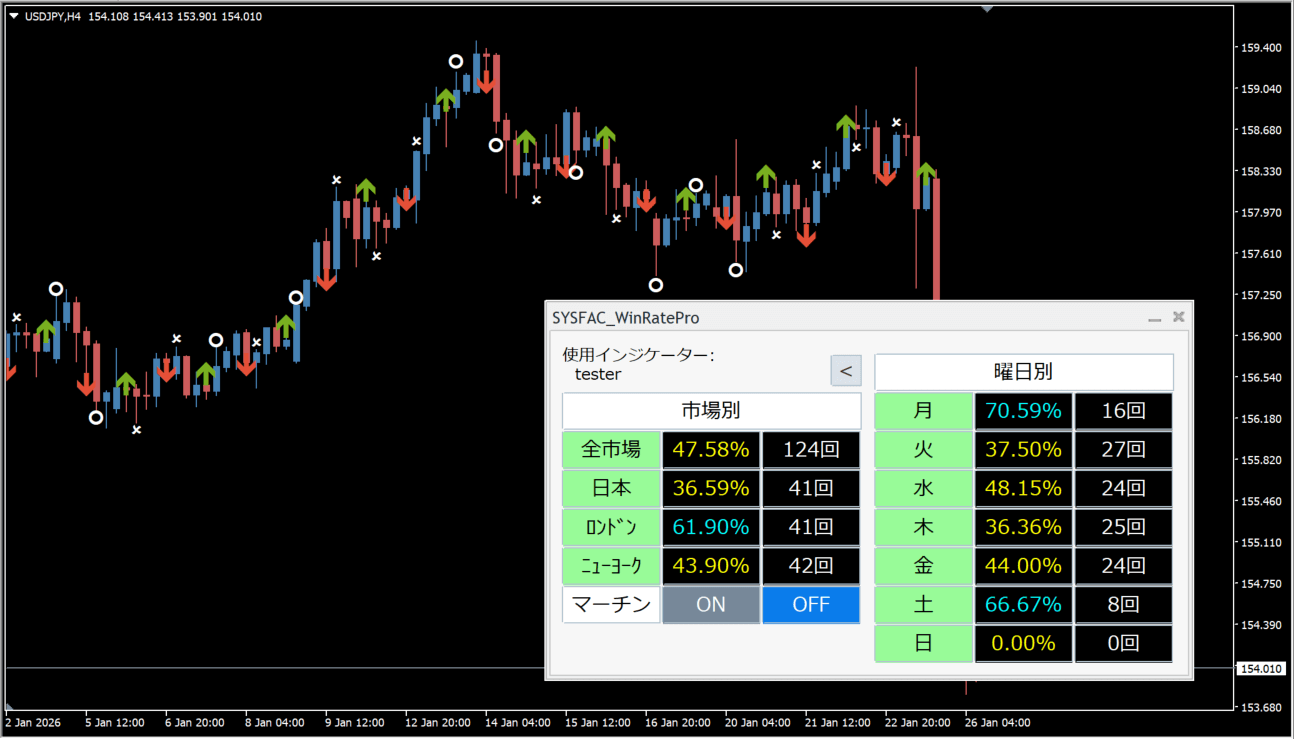Enable マーチン by clicking ON
1294x739 pixels.
(x=710, y=604)
